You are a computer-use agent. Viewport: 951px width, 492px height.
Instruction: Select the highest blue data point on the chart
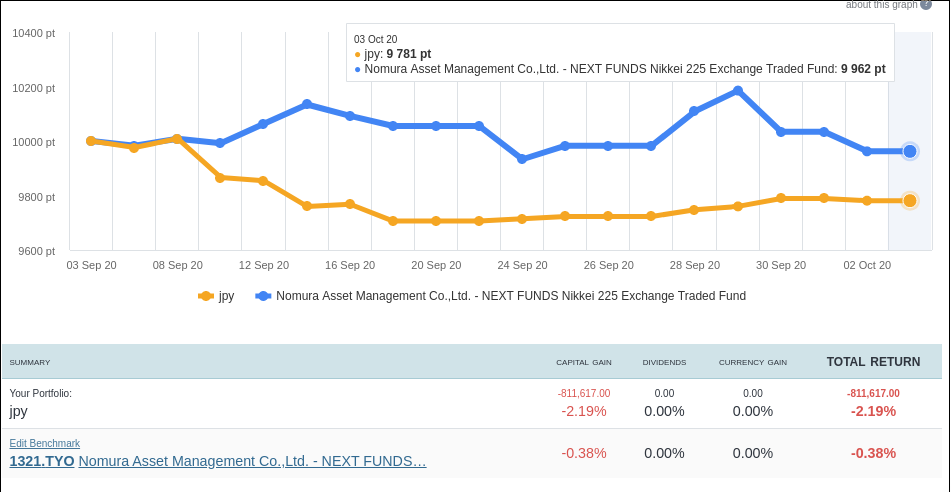click(x=738, y=91)
